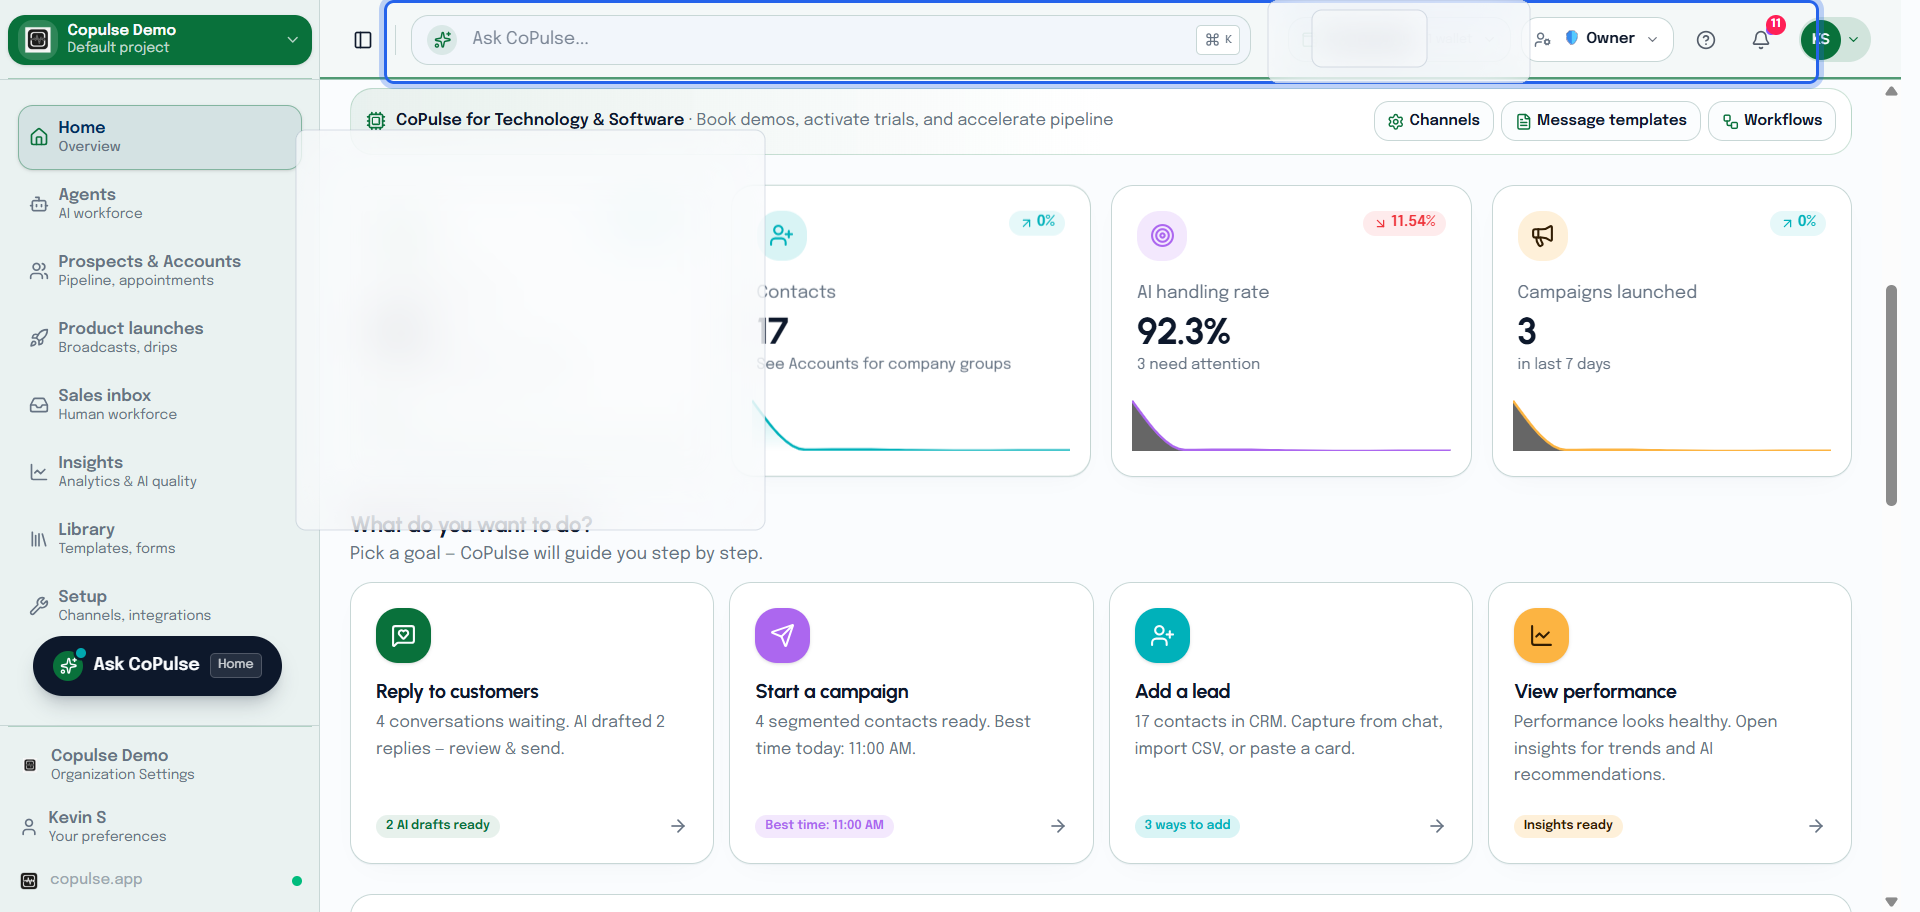Screen dimensions: 1920x912
Task: Click the user avatar in the header
Action: click(1820, 40)
